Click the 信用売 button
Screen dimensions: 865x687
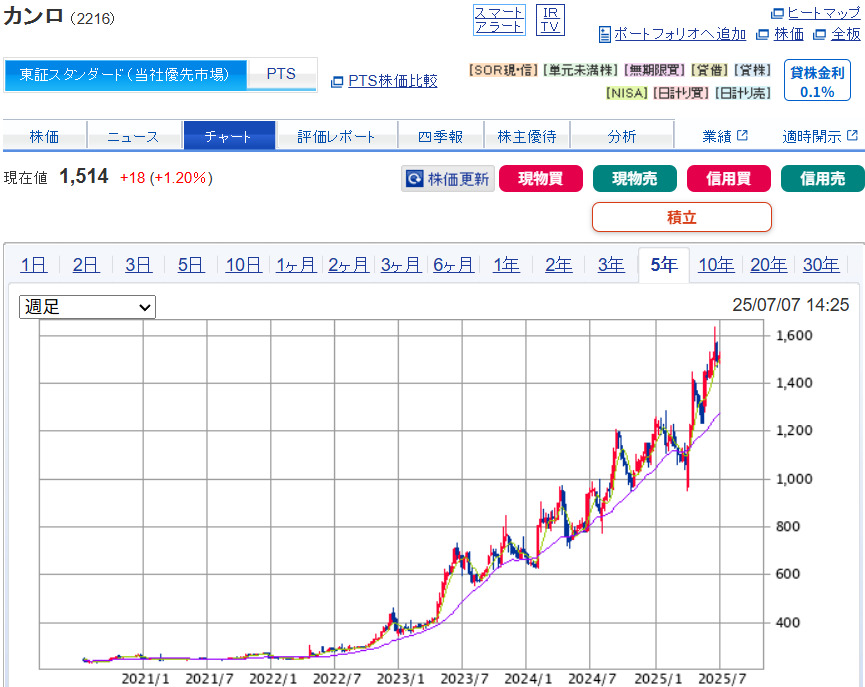(823, 179)
